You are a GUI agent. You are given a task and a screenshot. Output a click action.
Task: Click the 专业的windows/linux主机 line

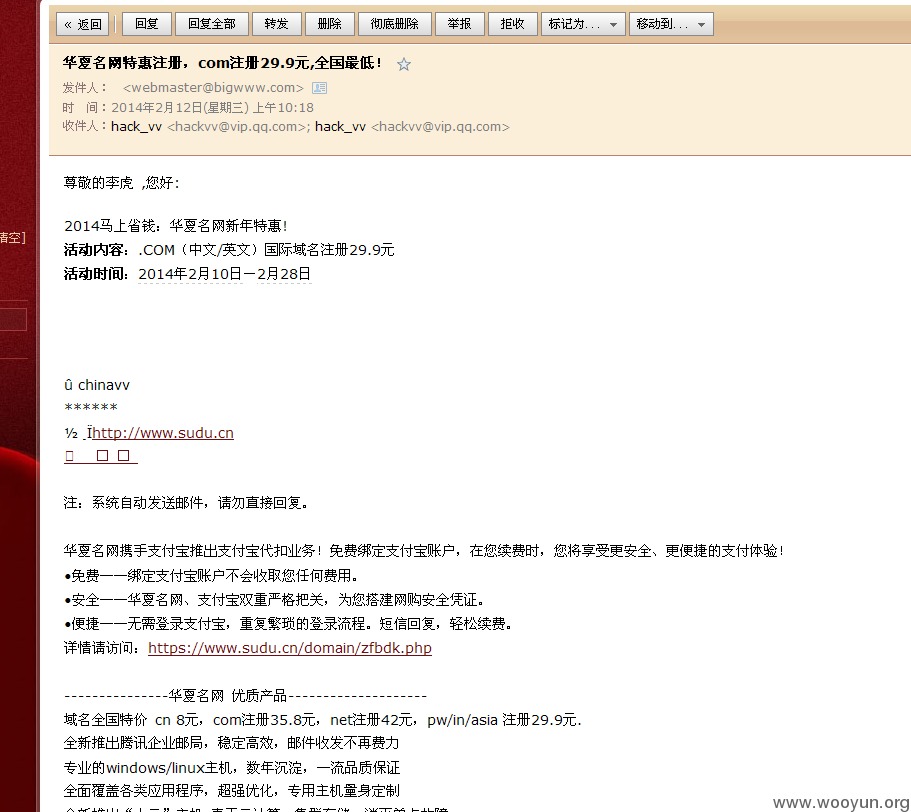tap(232, 767)
